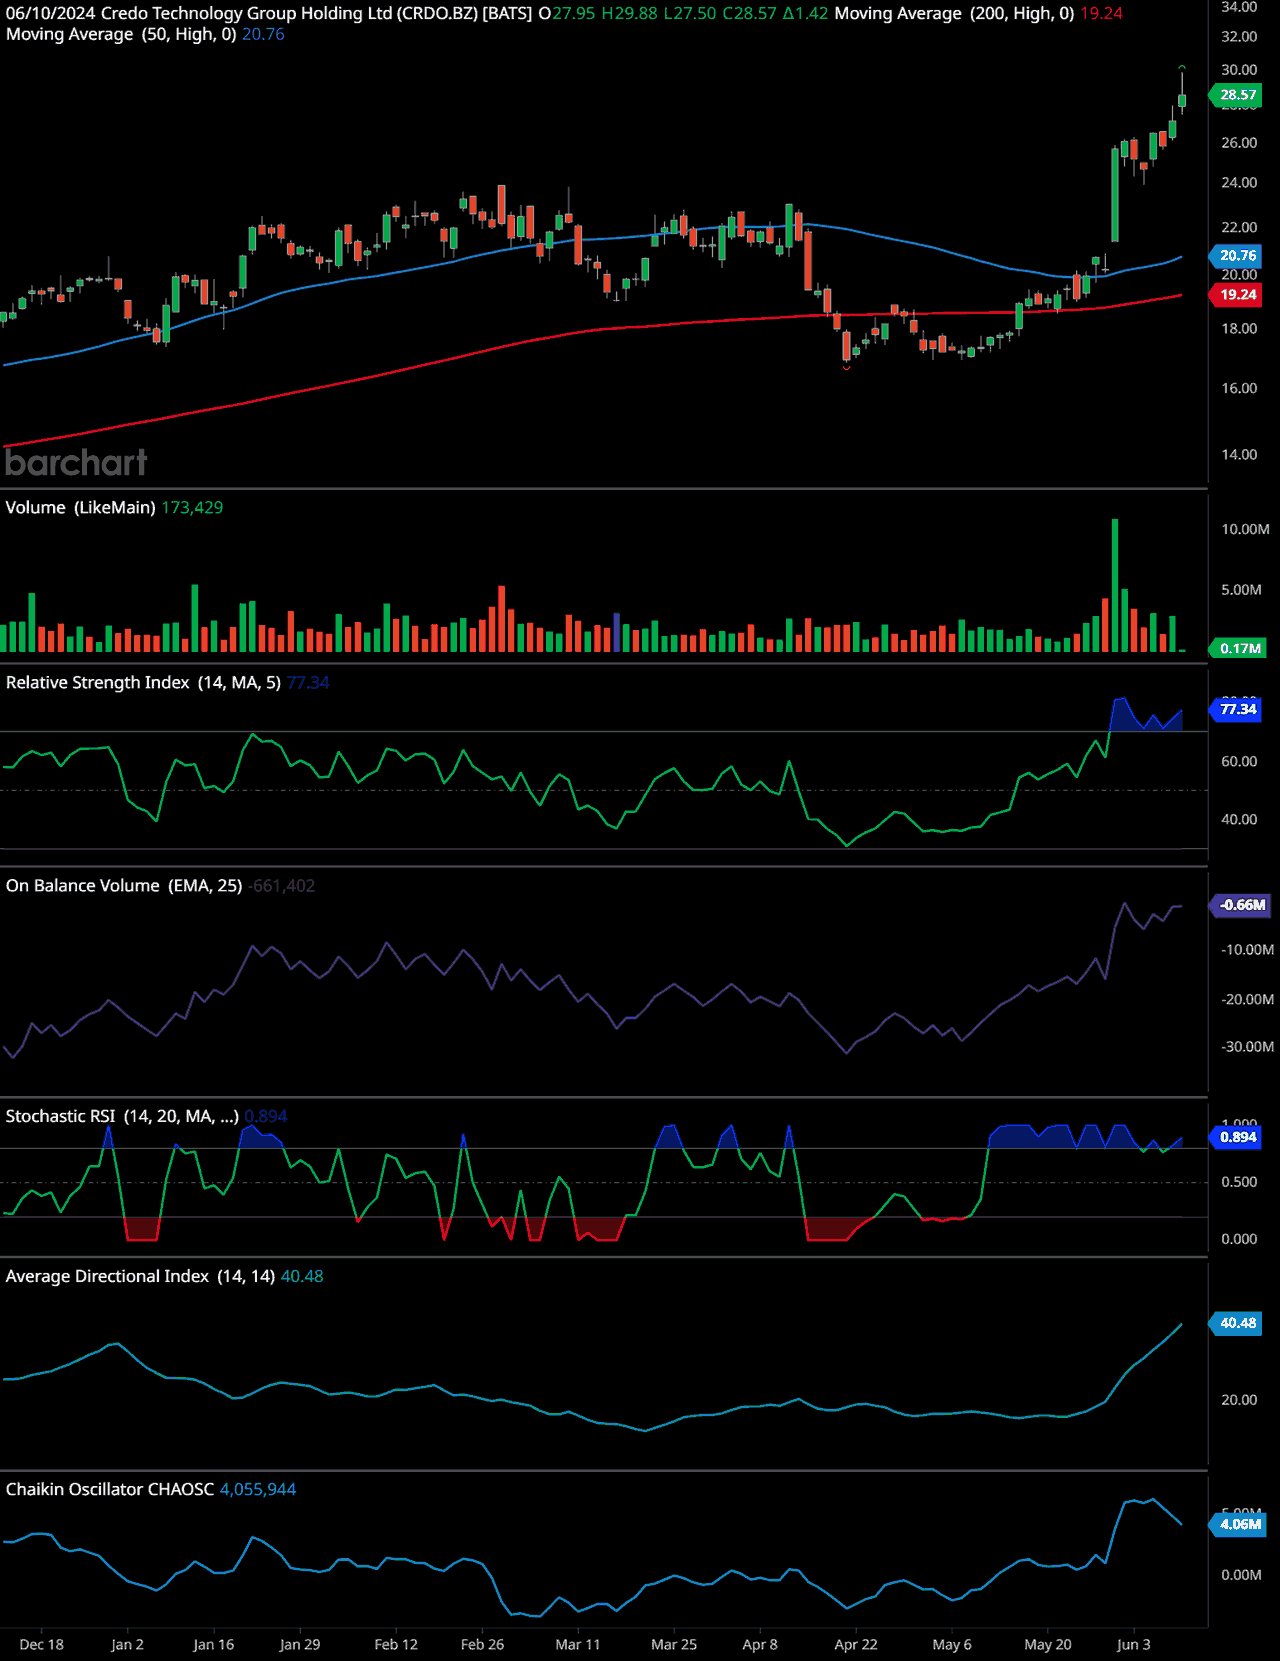Click the Jan 2 date on time axis
The width and height of the screenshot is (1280, 1661).
point(127,1644)
